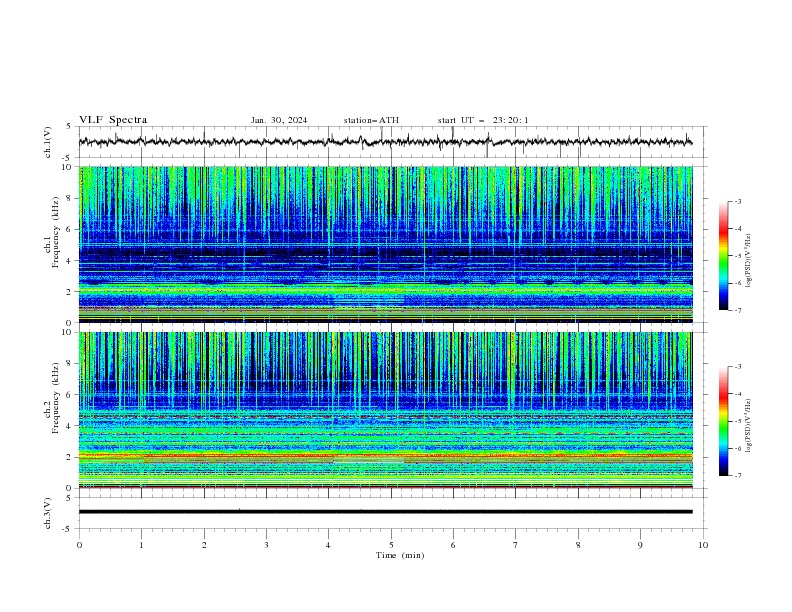Click the "ch.3(V)" axis label
The image size is (792, 612).
coord(48,513)
